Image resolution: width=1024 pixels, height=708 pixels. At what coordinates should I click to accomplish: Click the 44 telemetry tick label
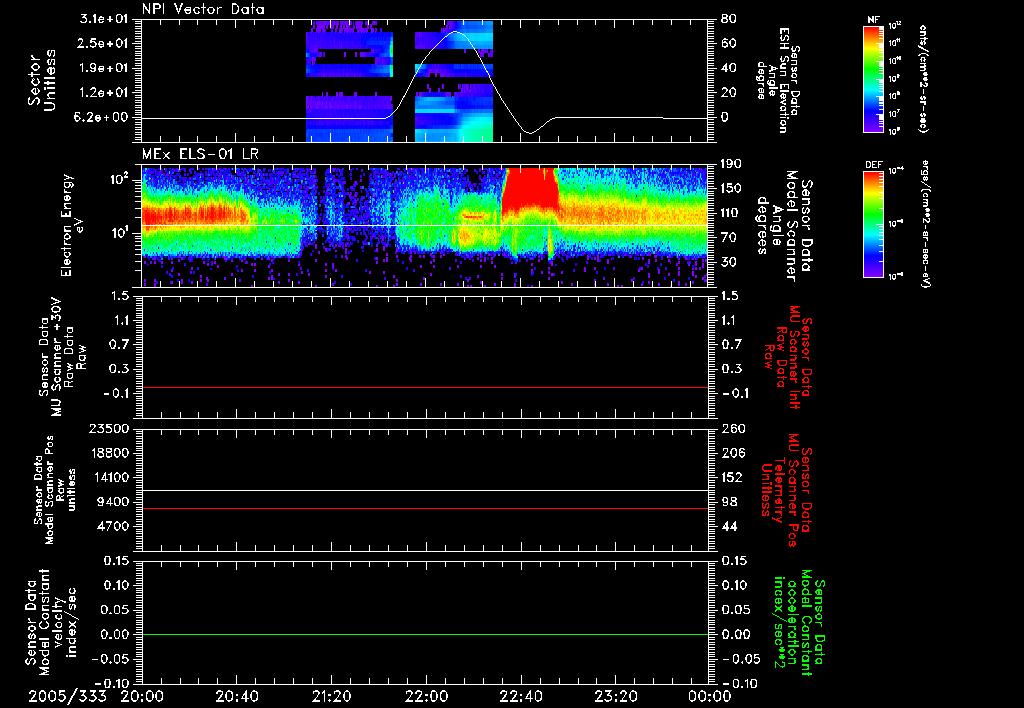point(729,526)
